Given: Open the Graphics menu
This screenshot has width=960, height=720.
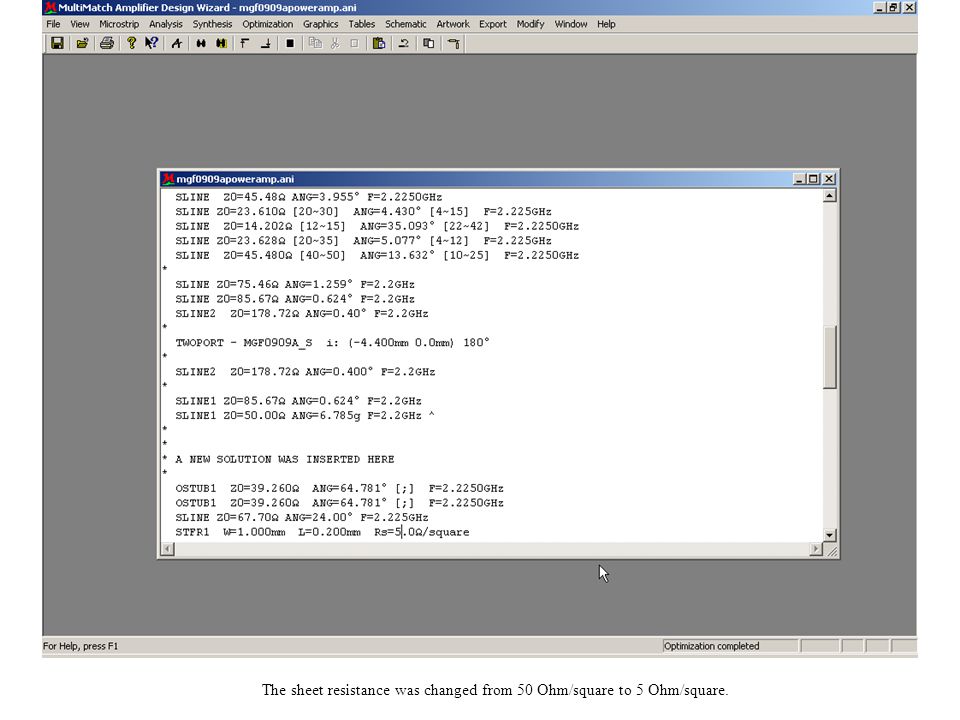Looking at the screenshot, I should click(x=321, y=24).
